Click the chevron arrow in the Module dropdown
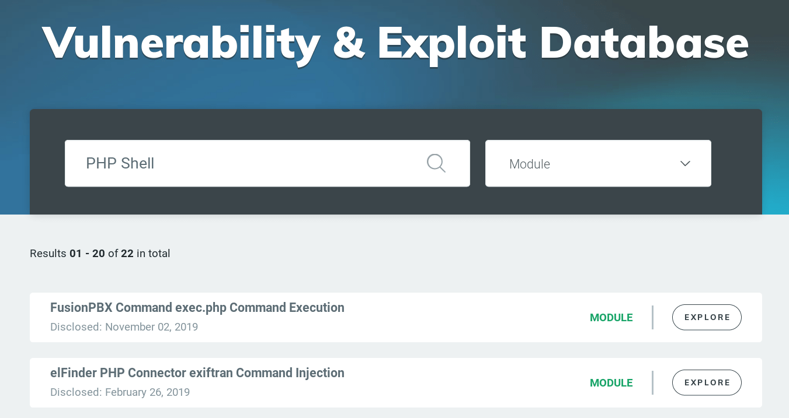 685,163
